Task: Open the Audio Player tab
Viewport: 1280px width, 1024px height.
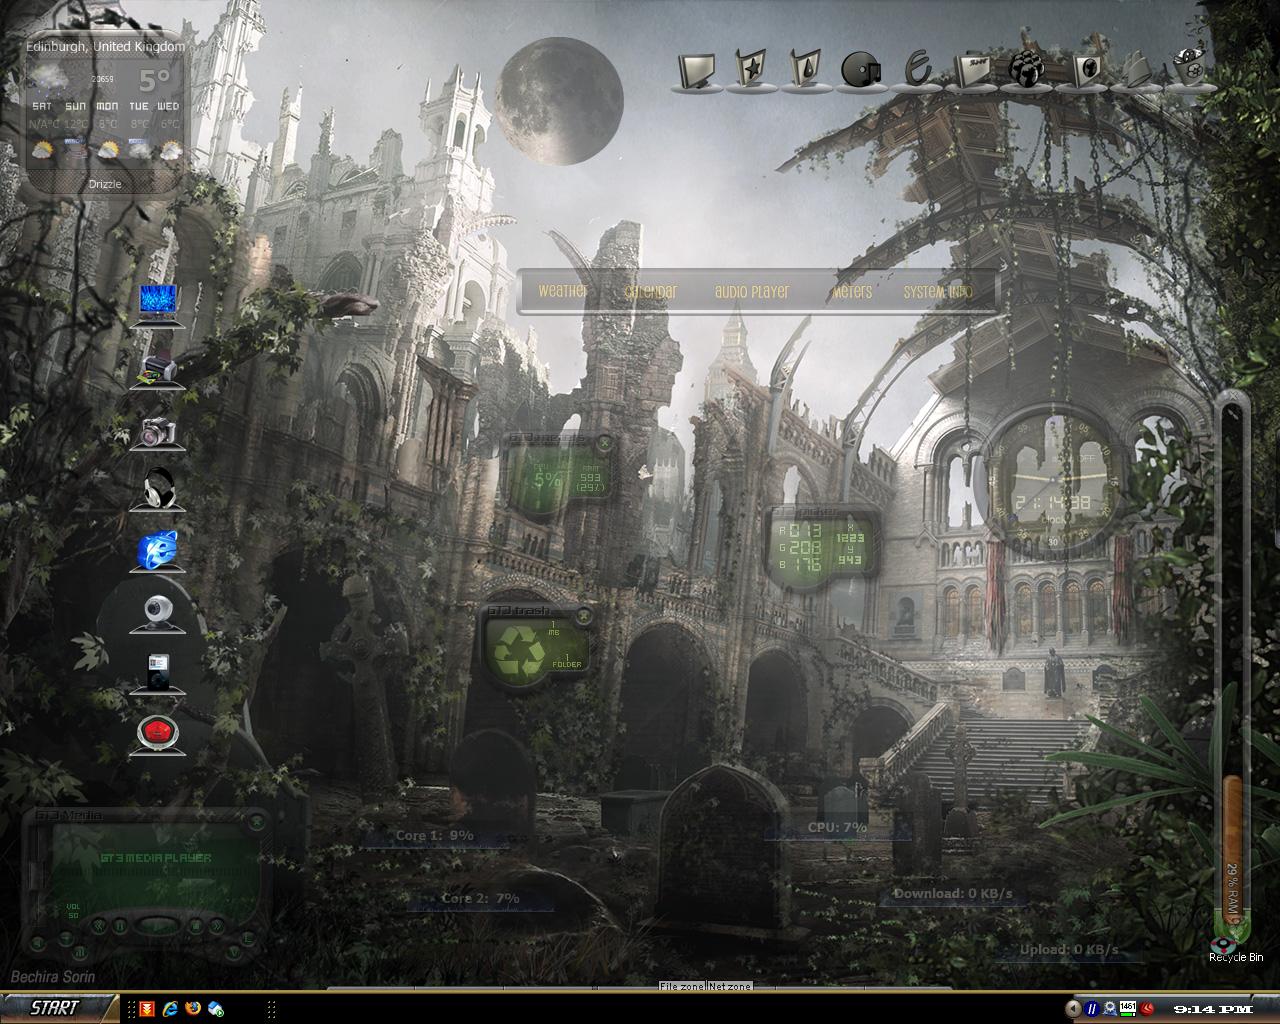Action: coord(752,291)
